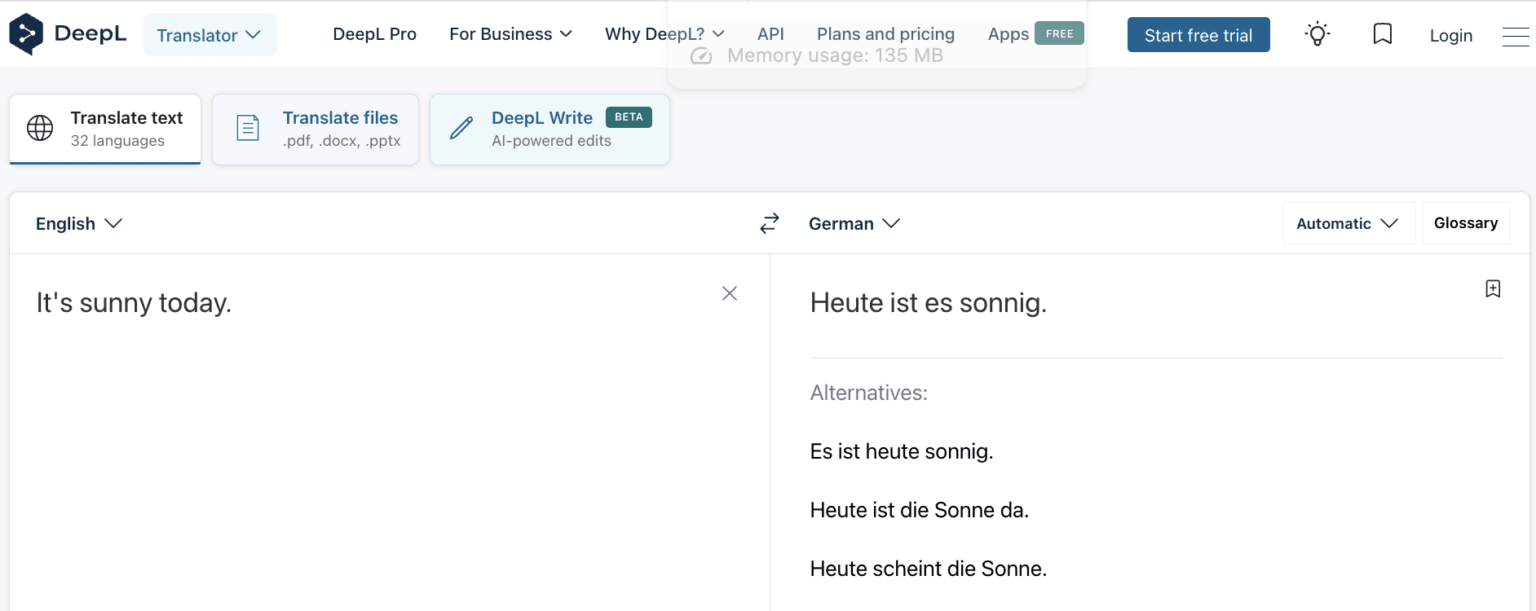Open the Translator dropdown
Screen dimensions: 1536x611
click(x=209, y=33)
